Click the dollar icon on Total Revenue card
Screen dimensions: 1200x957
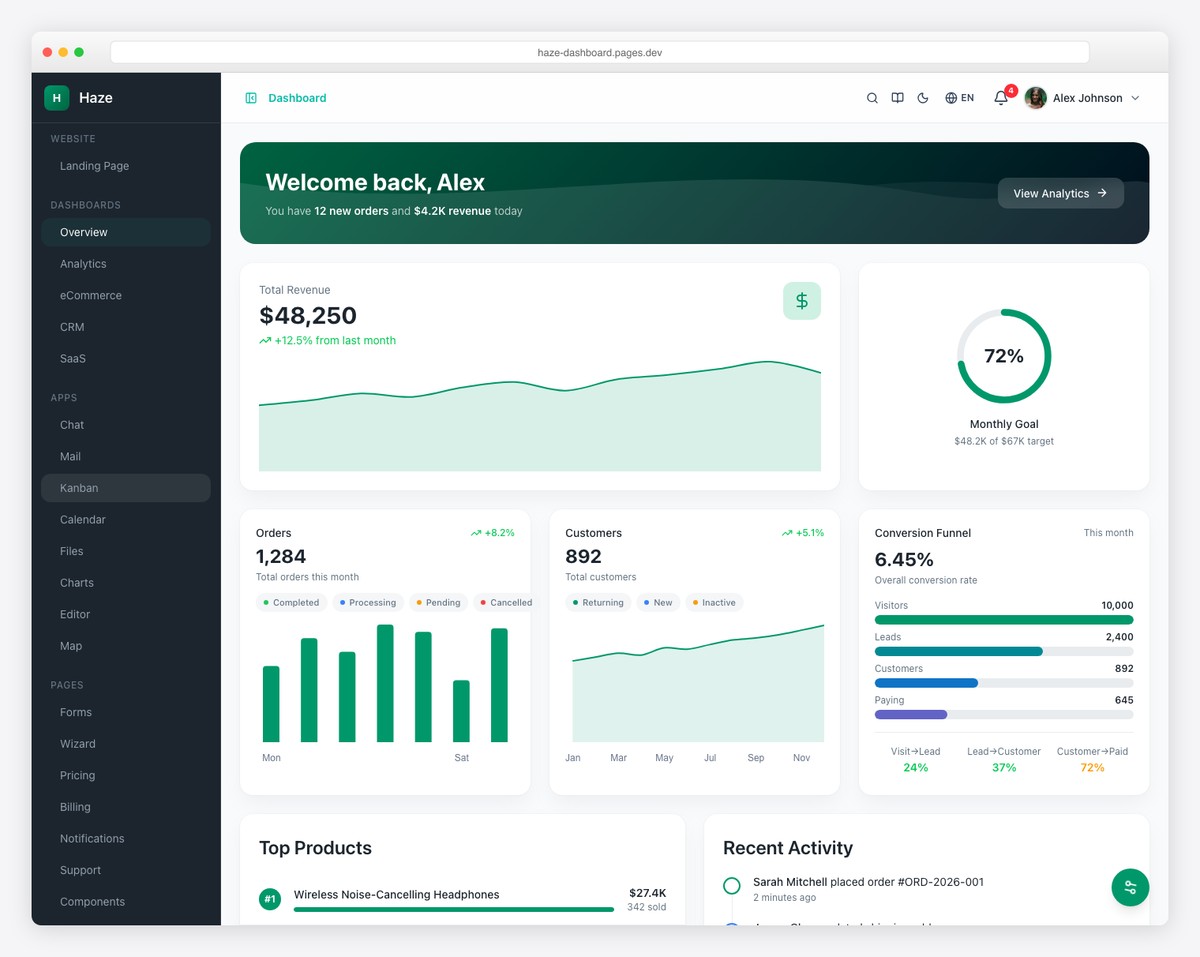[x=801, y=300]
